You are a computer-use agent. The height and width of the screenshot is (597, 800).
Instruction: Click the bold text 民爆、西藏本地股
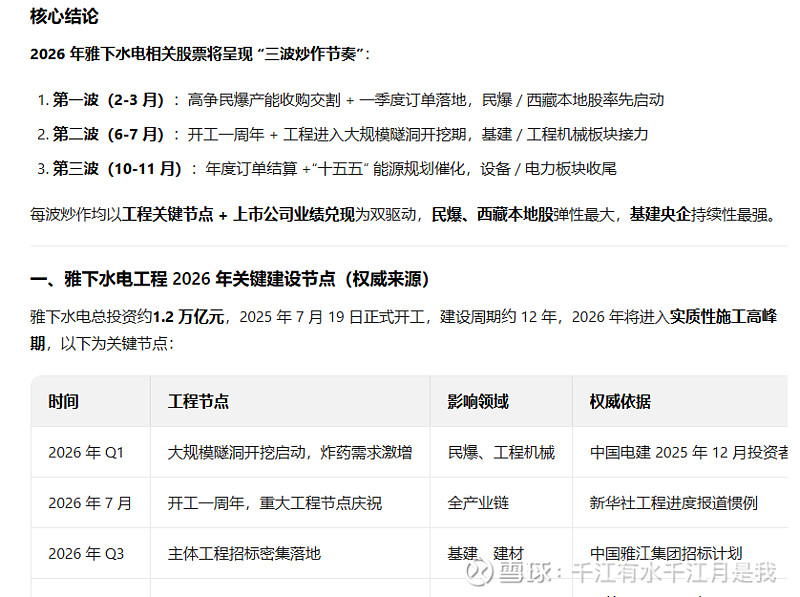492,215
